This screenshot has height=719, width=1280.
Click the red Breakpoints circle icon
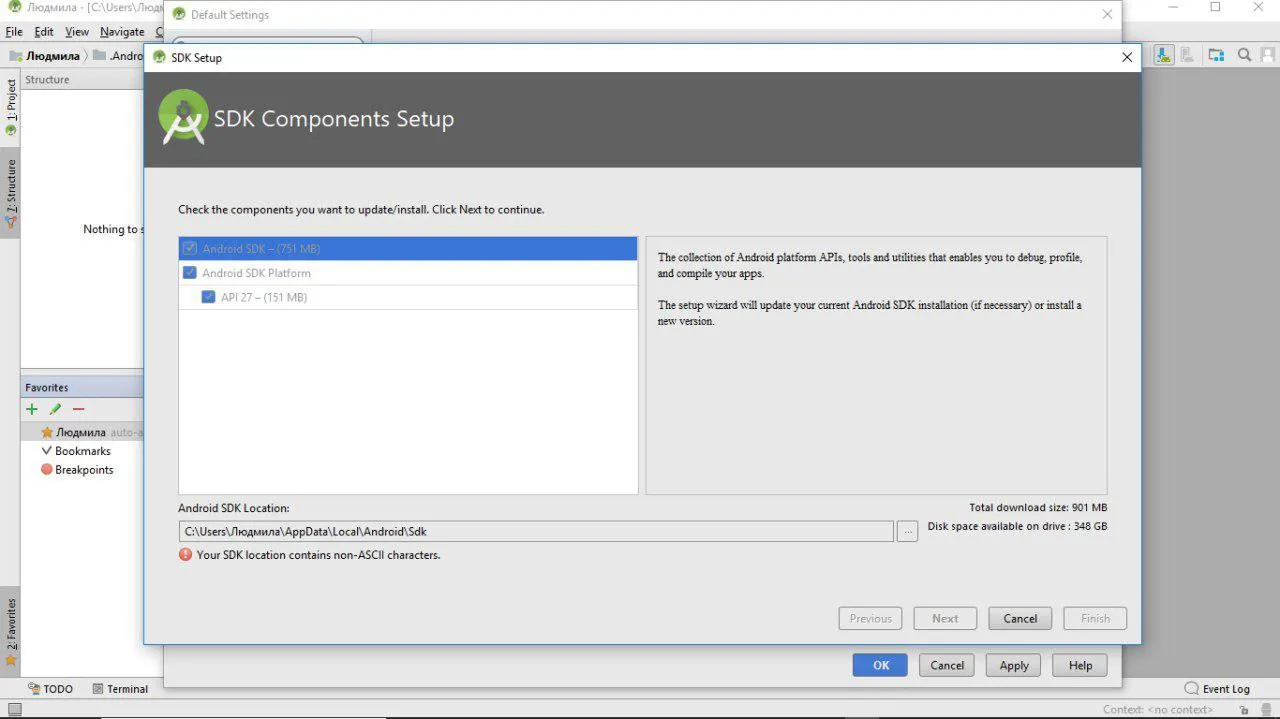point(46,469)
